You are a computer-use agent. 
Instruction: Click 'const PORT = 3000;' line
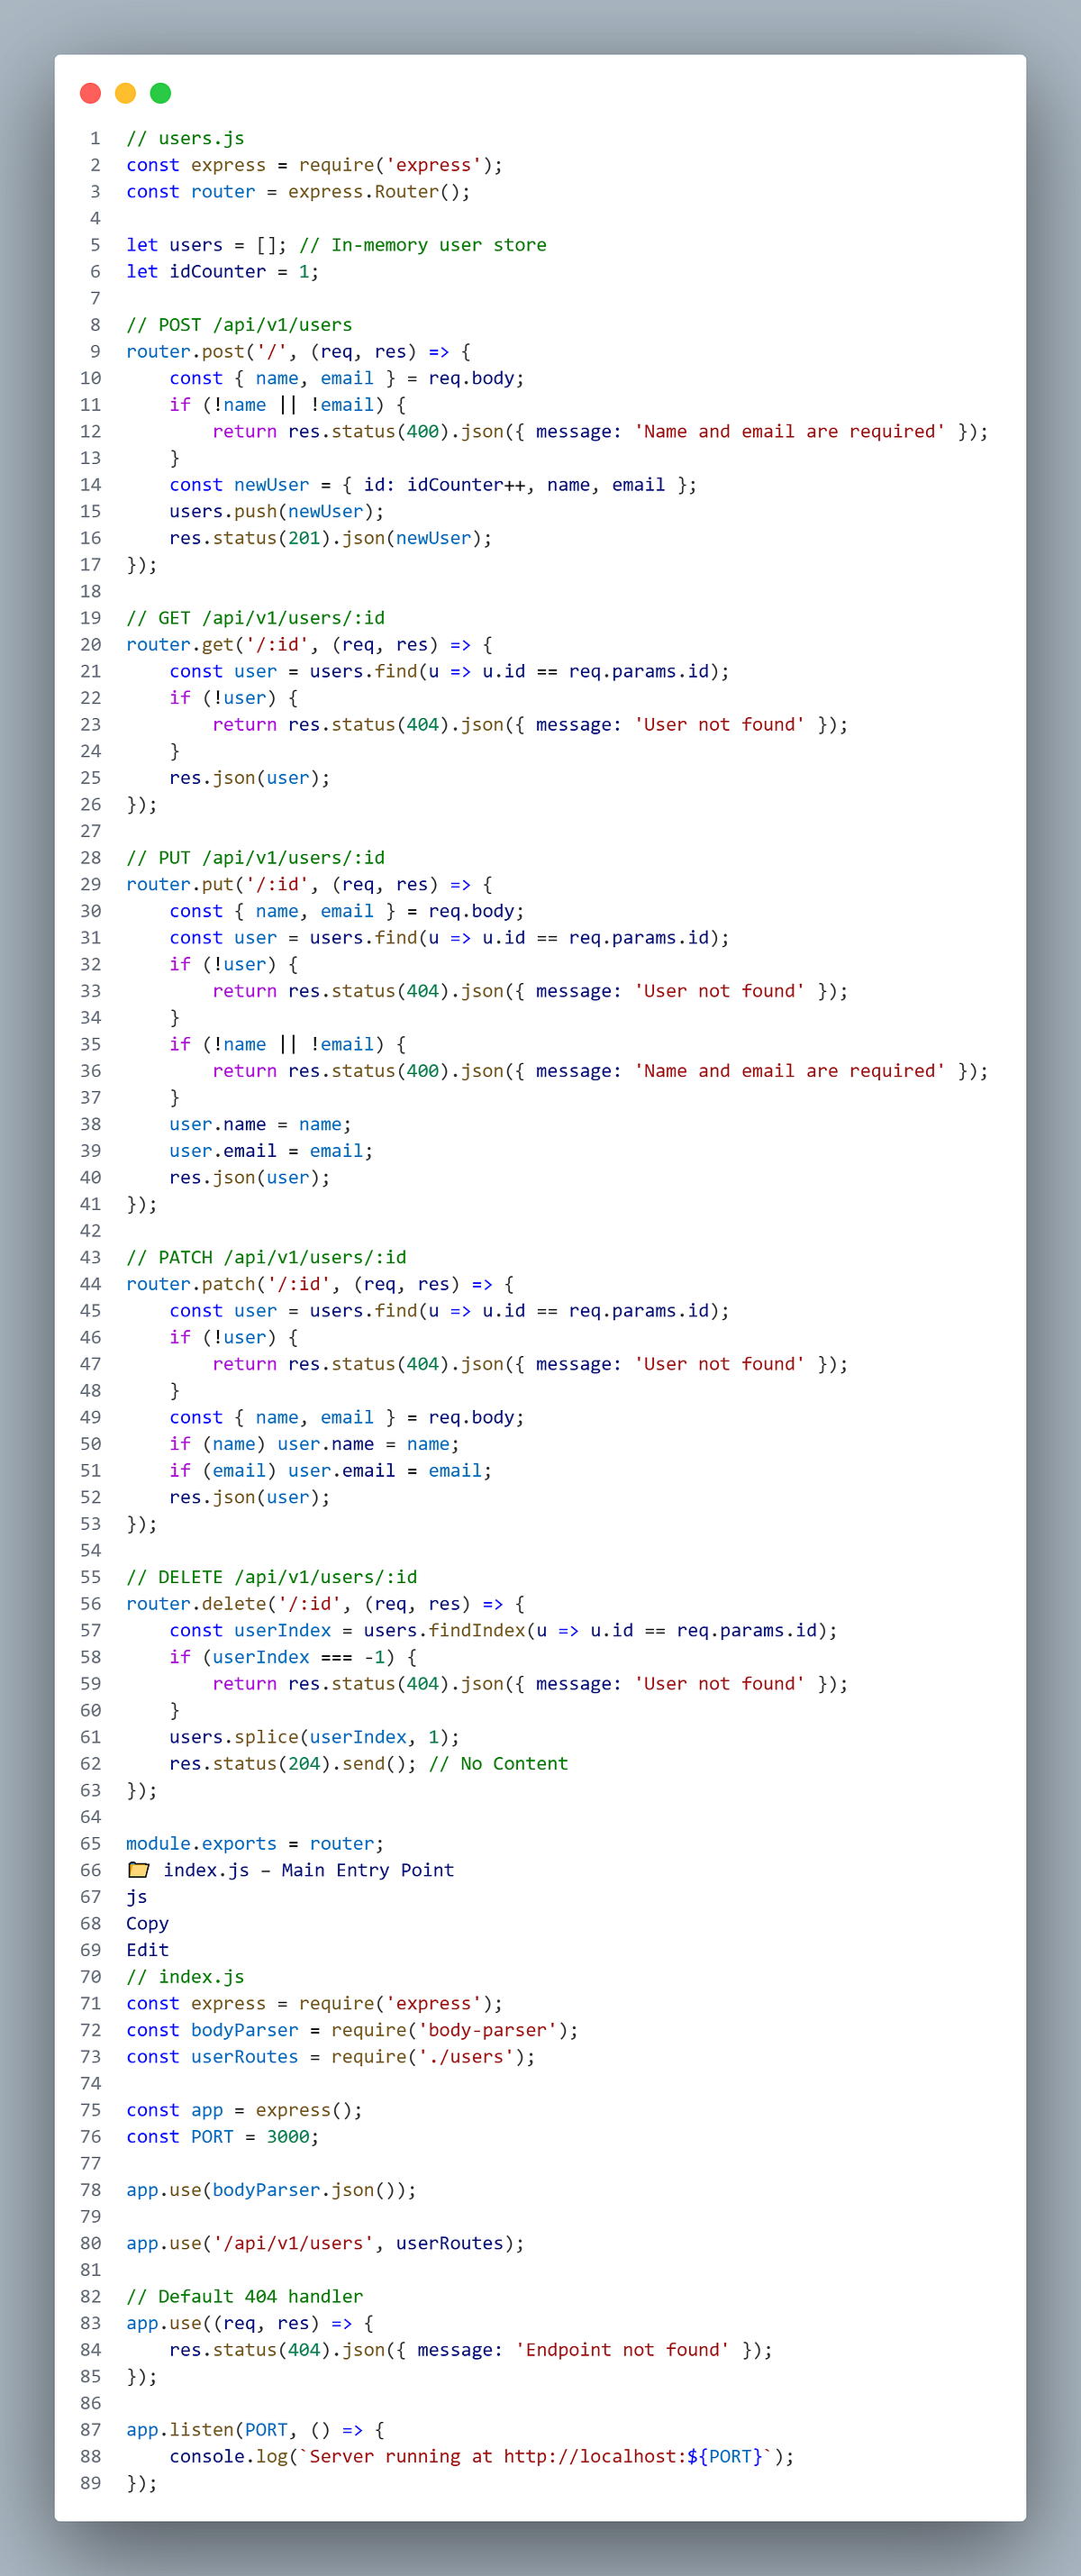pyautogui.click(x=223, y=2136)
